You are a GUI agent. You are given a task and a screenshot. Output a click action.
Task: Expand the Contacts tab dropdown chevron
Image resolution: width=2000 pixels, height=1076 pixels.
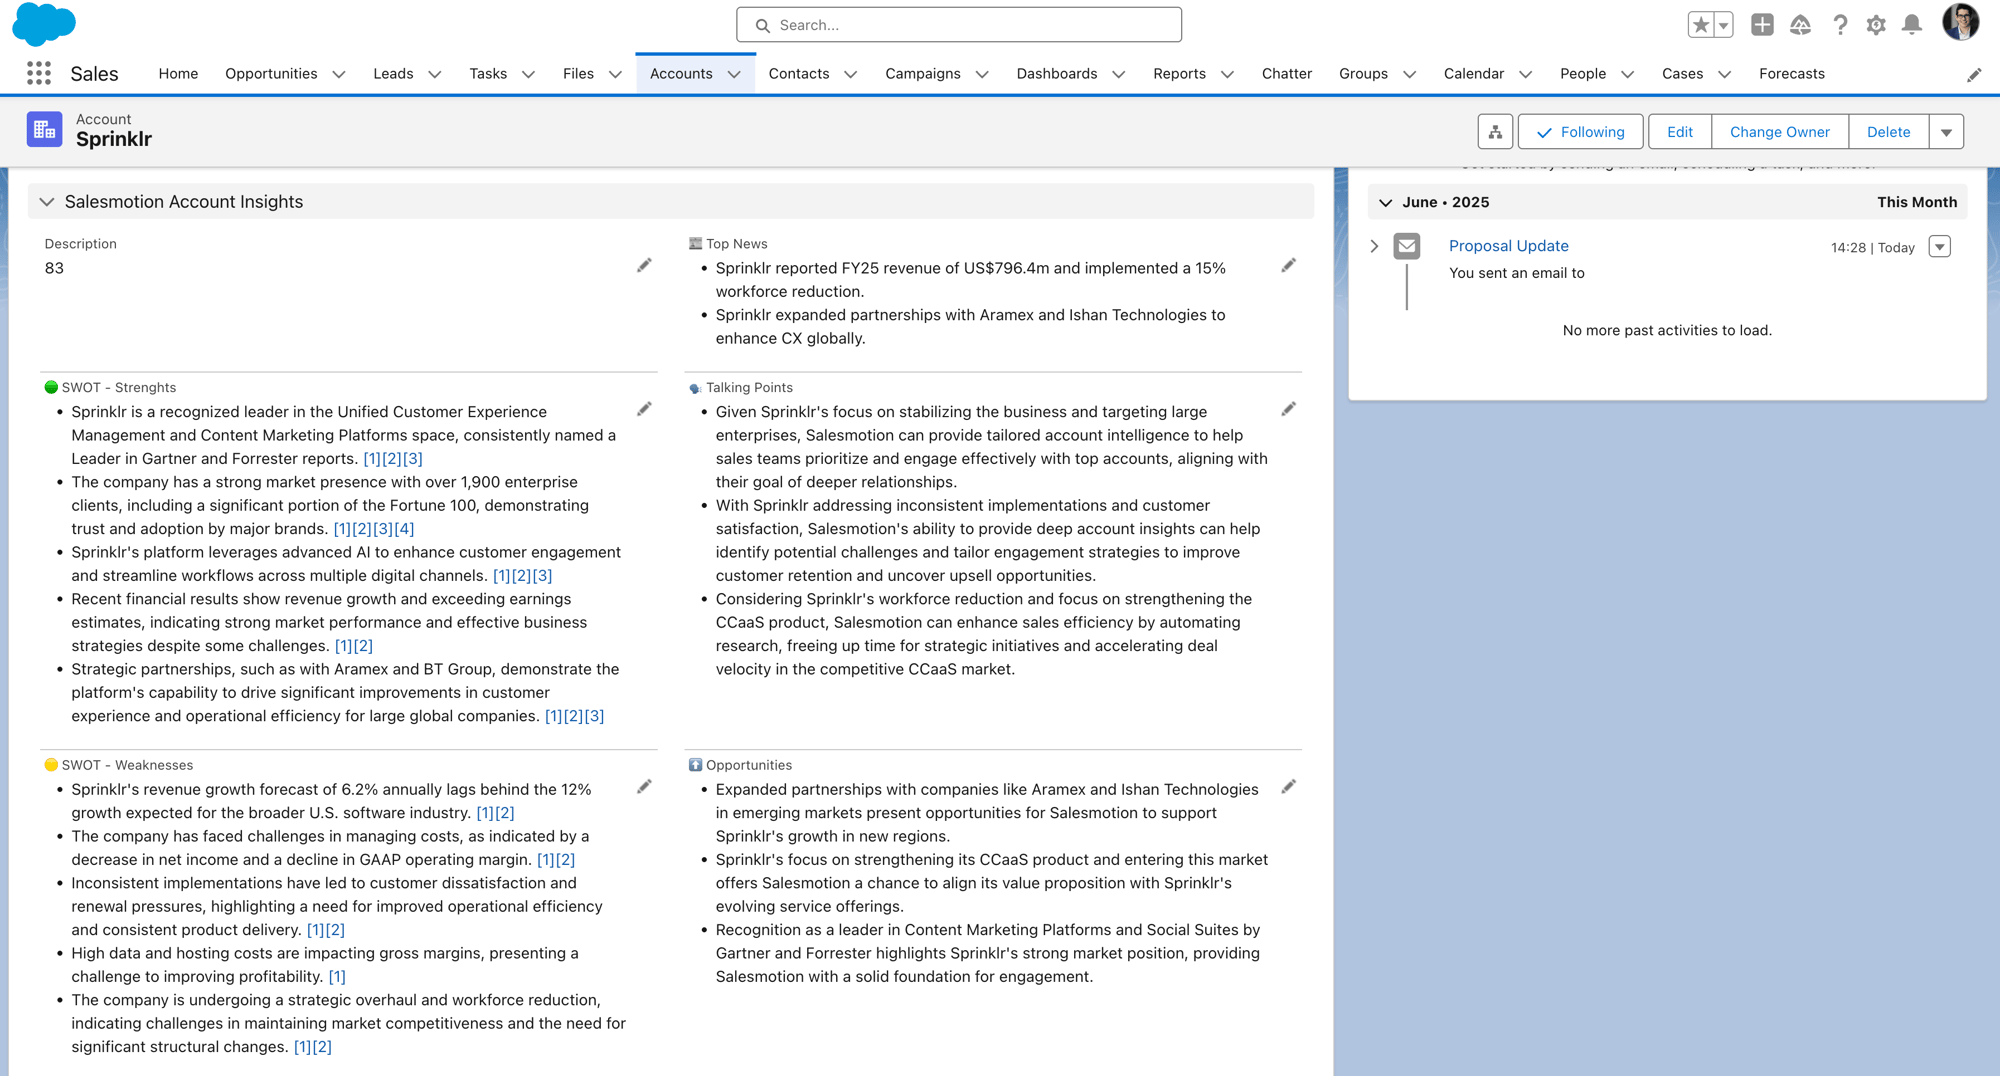click(851, 74)
